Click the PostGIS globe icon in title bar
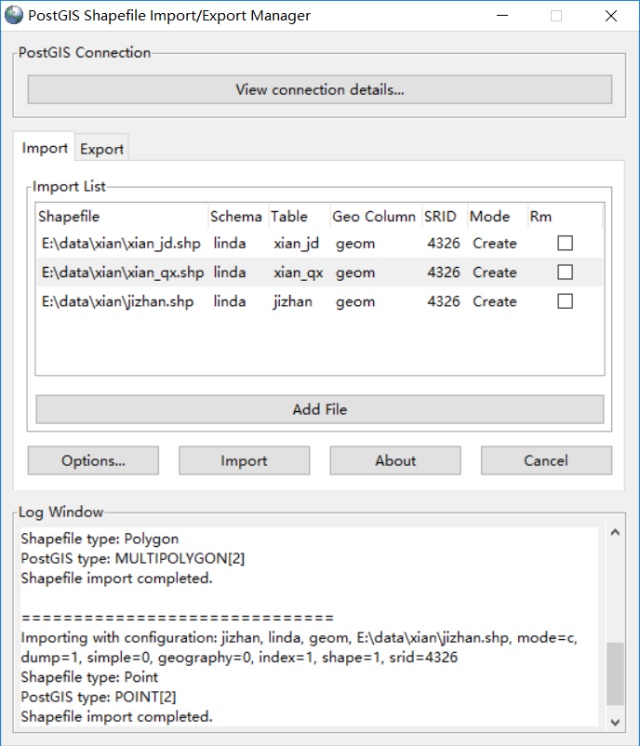Viewport: 640px width, 746px height. 14,15
